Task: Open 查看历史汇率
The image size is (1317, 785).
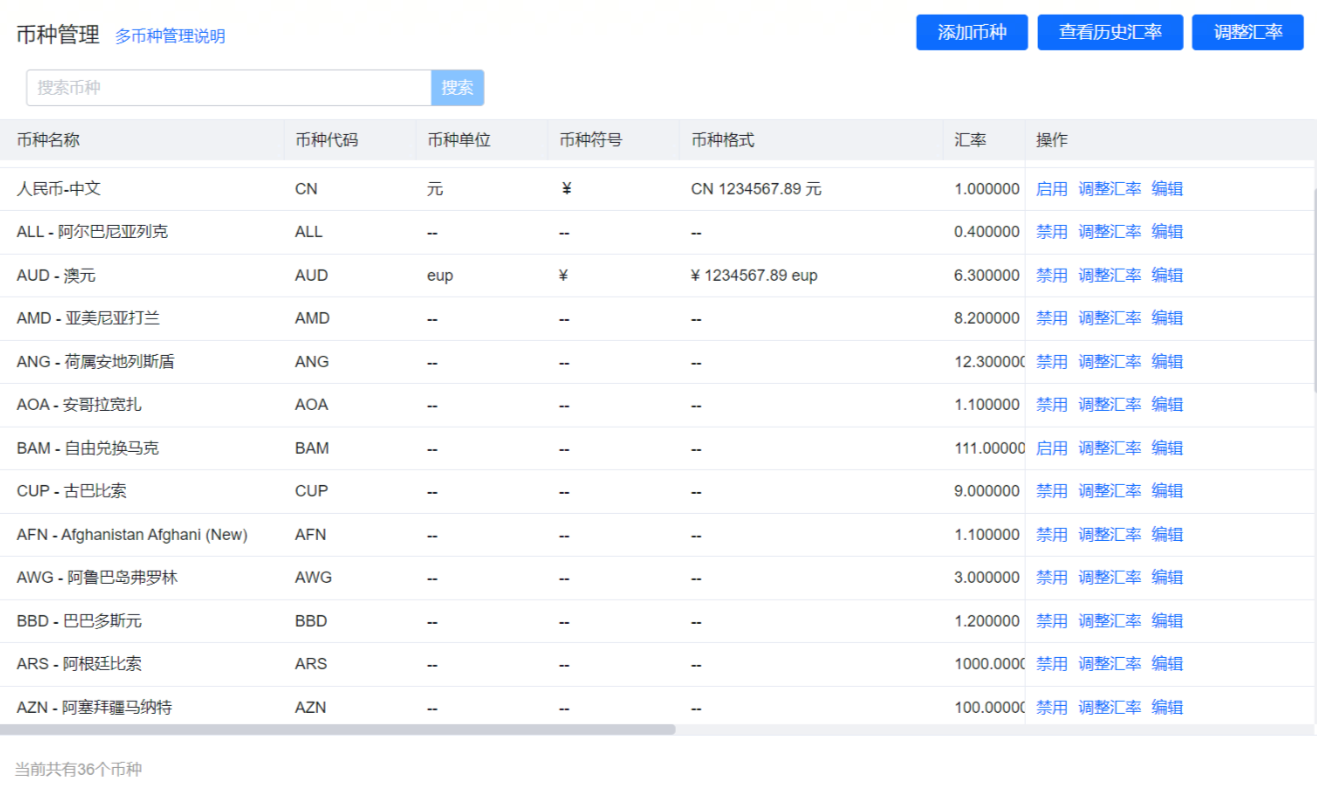Action: [x=1110, y=32]
